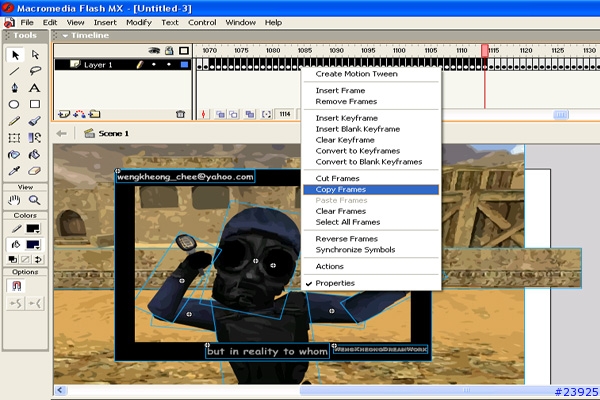Image resolution: width=600 pixels, height=400 pixels.
Task: Select the Ink Bottle tool
Action: click(14, 155)
